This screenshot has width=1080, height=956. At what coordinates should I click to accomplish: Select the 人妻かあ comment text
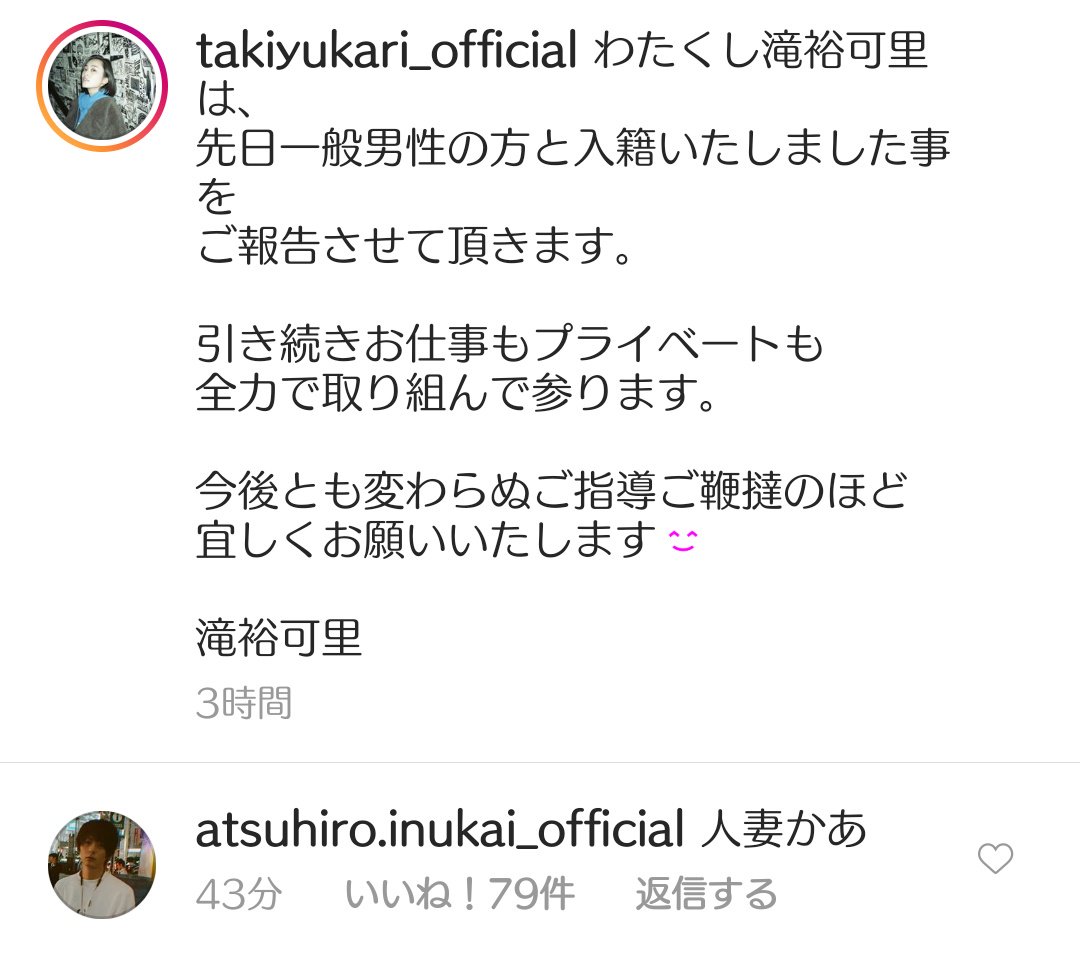point(784,829)
